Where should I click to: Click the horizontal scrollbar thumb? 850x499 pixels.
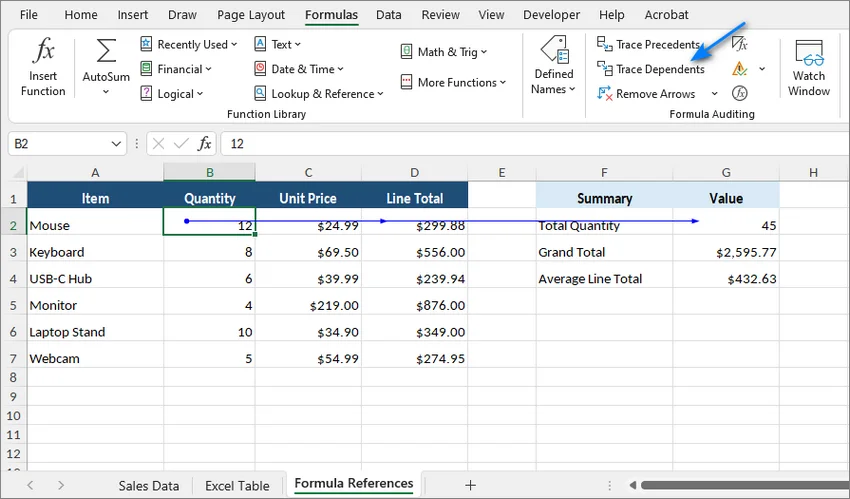[745, 485]
